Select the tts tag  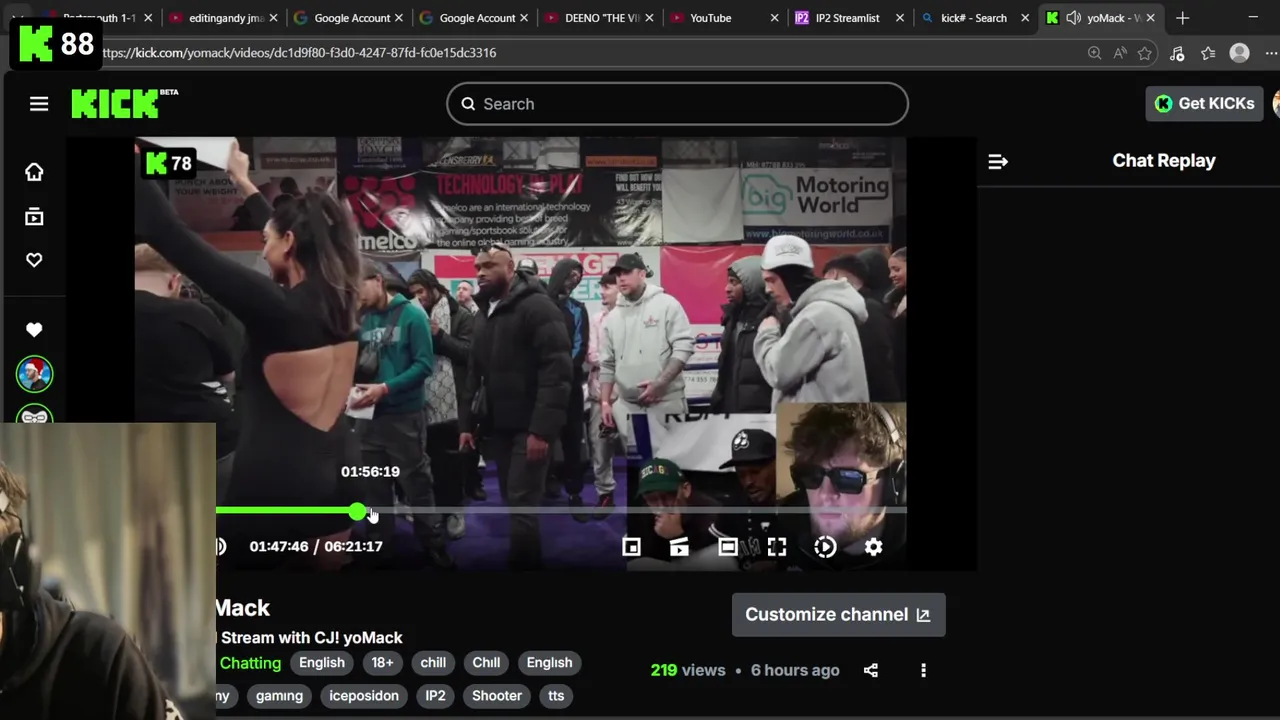tap(556, 696)
